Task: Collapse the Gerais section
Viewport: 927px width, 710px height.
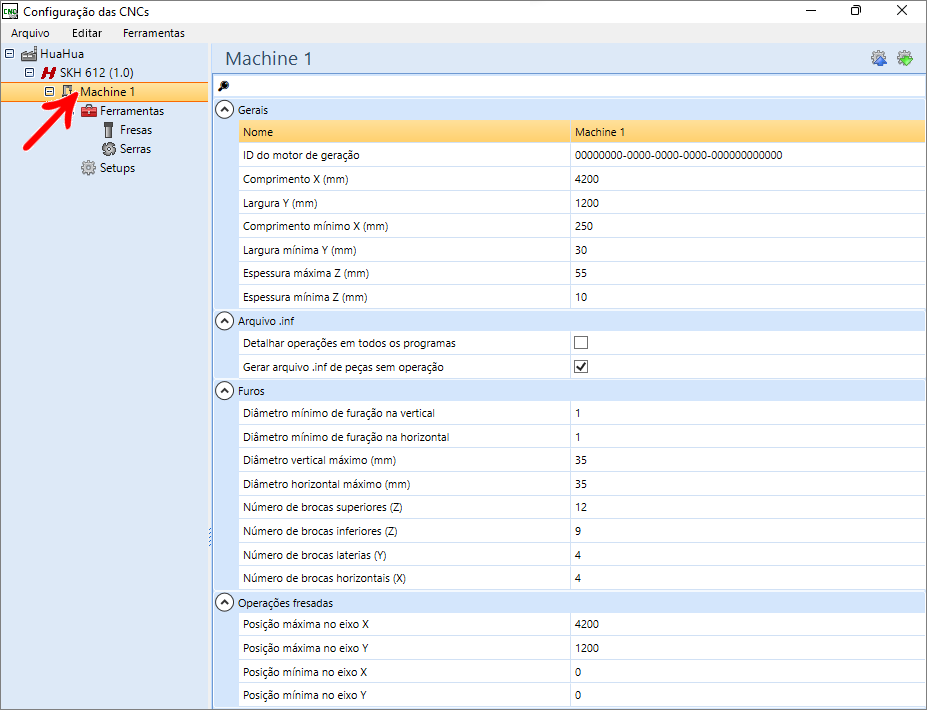Action: pos(225,109)
